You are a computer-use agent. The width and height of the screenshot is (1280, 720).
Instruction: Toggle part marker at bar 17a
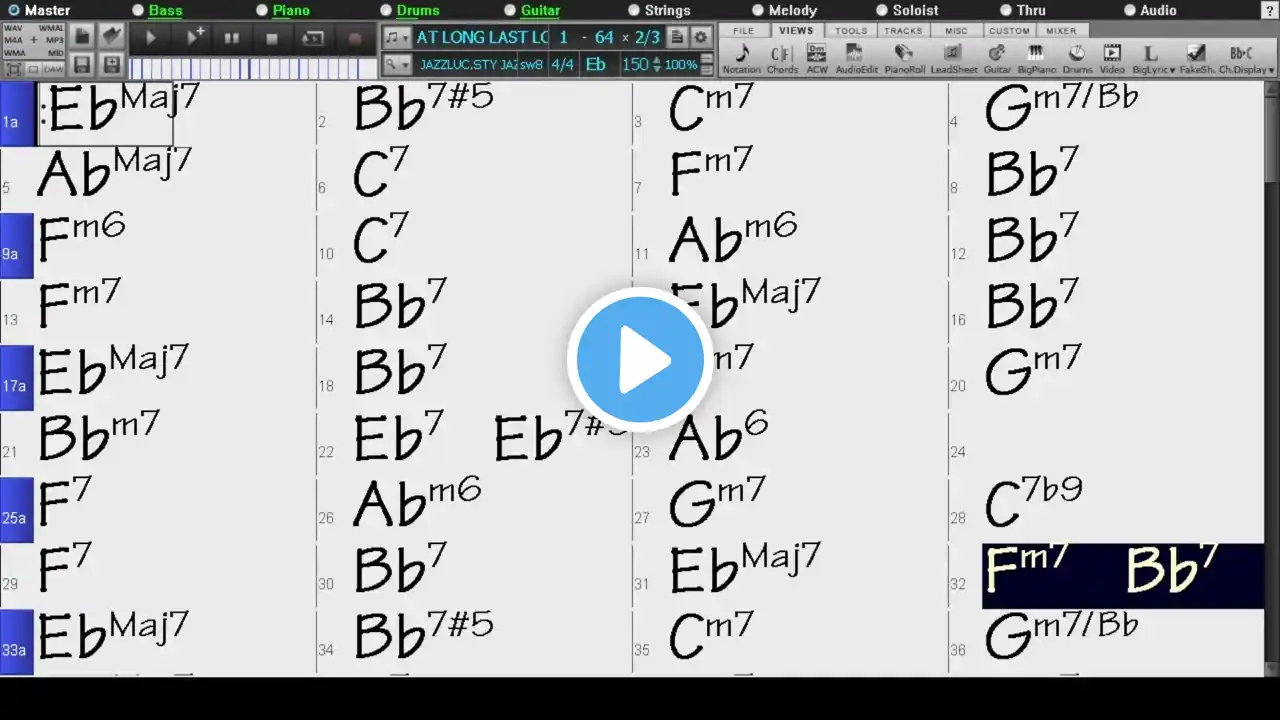click(x=16, y=378)
